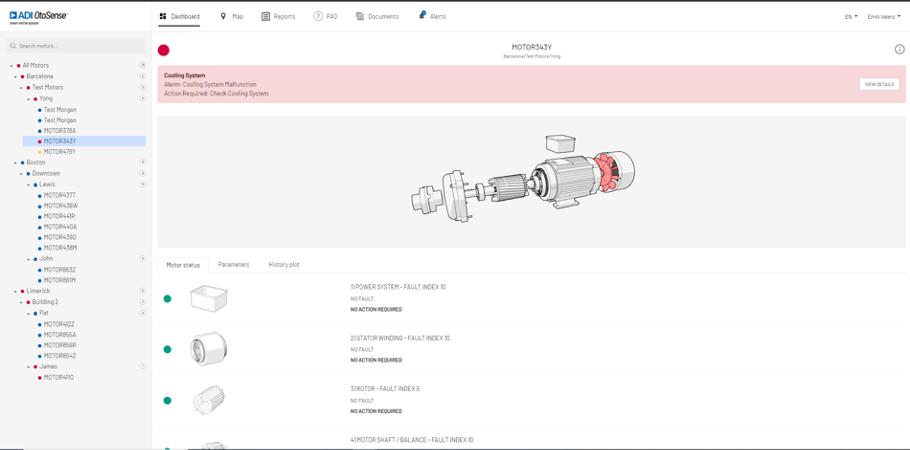910x450 pixels.
Task: Click the Limerick count badge
Action: coord(142,291)
